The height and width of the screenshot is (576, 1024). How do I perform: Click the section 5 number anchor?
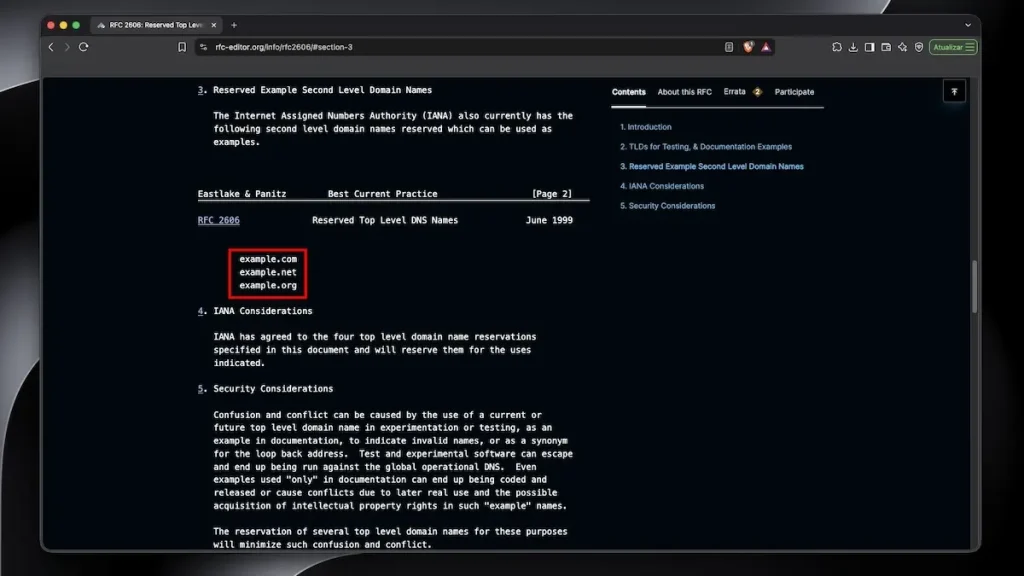point(201,389)
